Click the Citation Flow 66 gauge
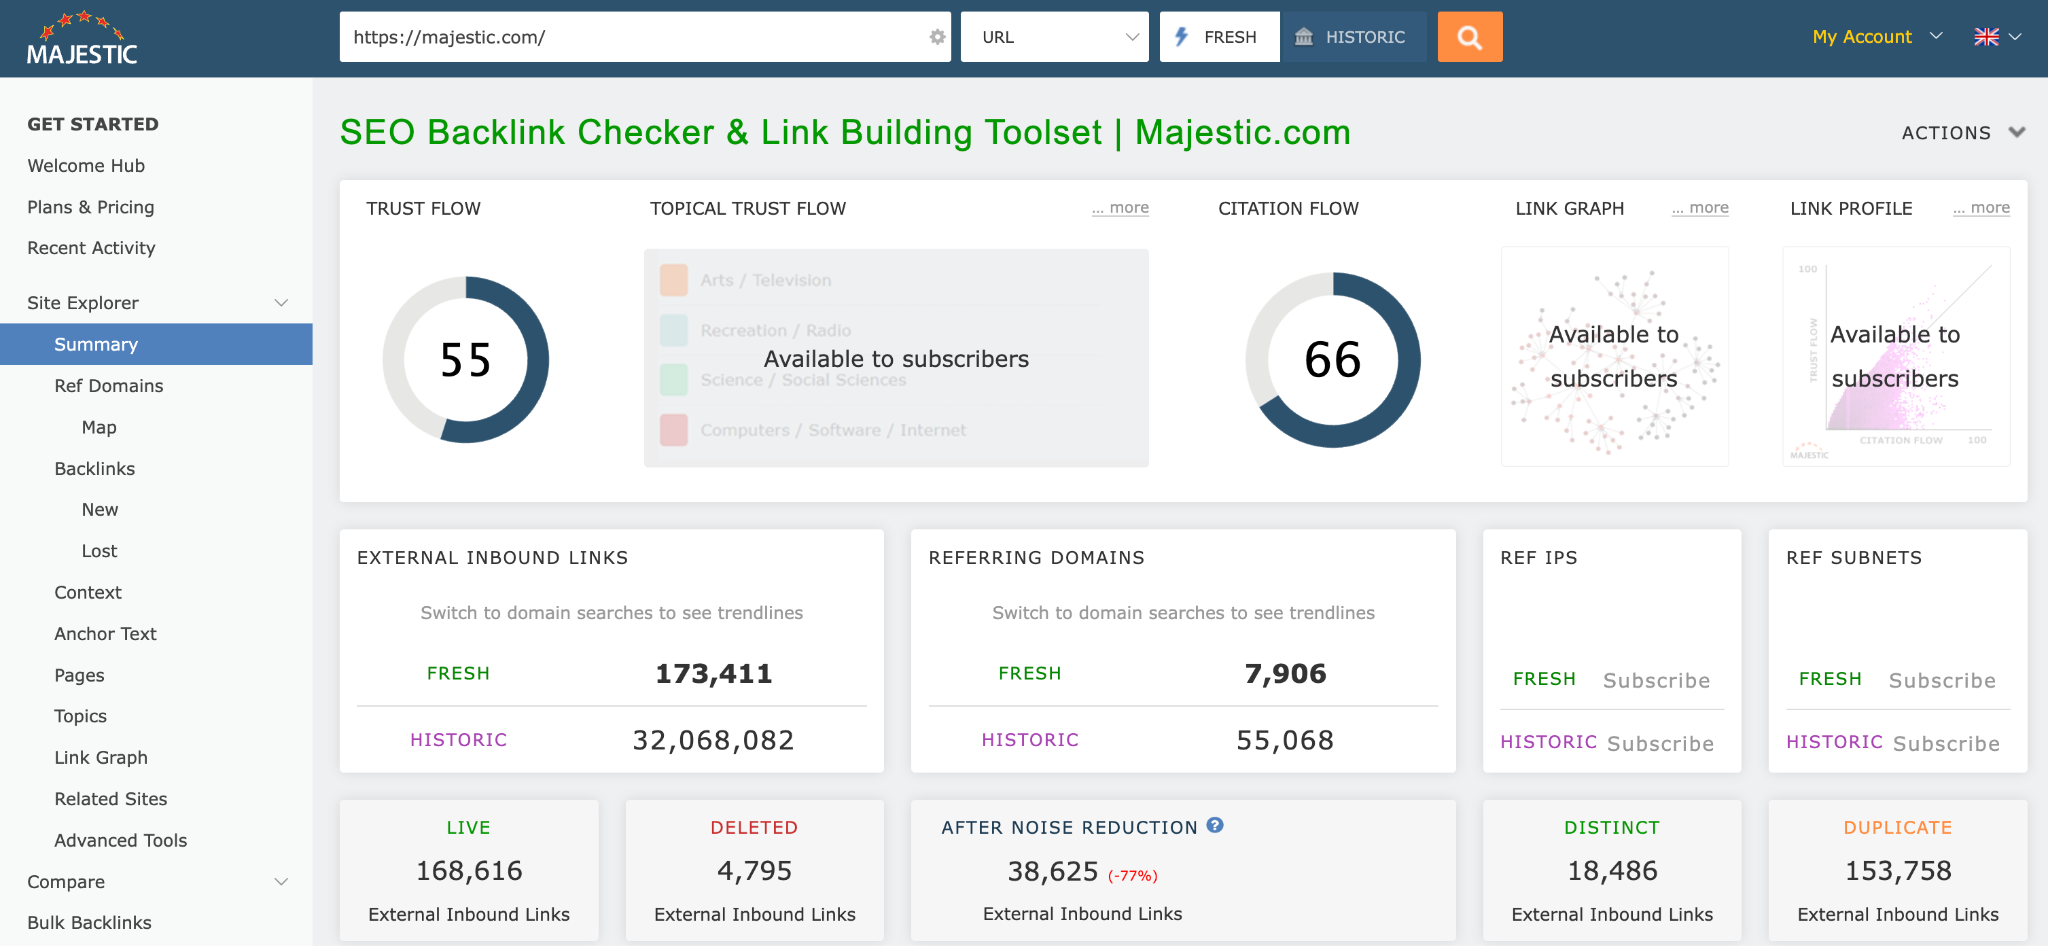The image size is (2048, 946). click(1333, 360)
